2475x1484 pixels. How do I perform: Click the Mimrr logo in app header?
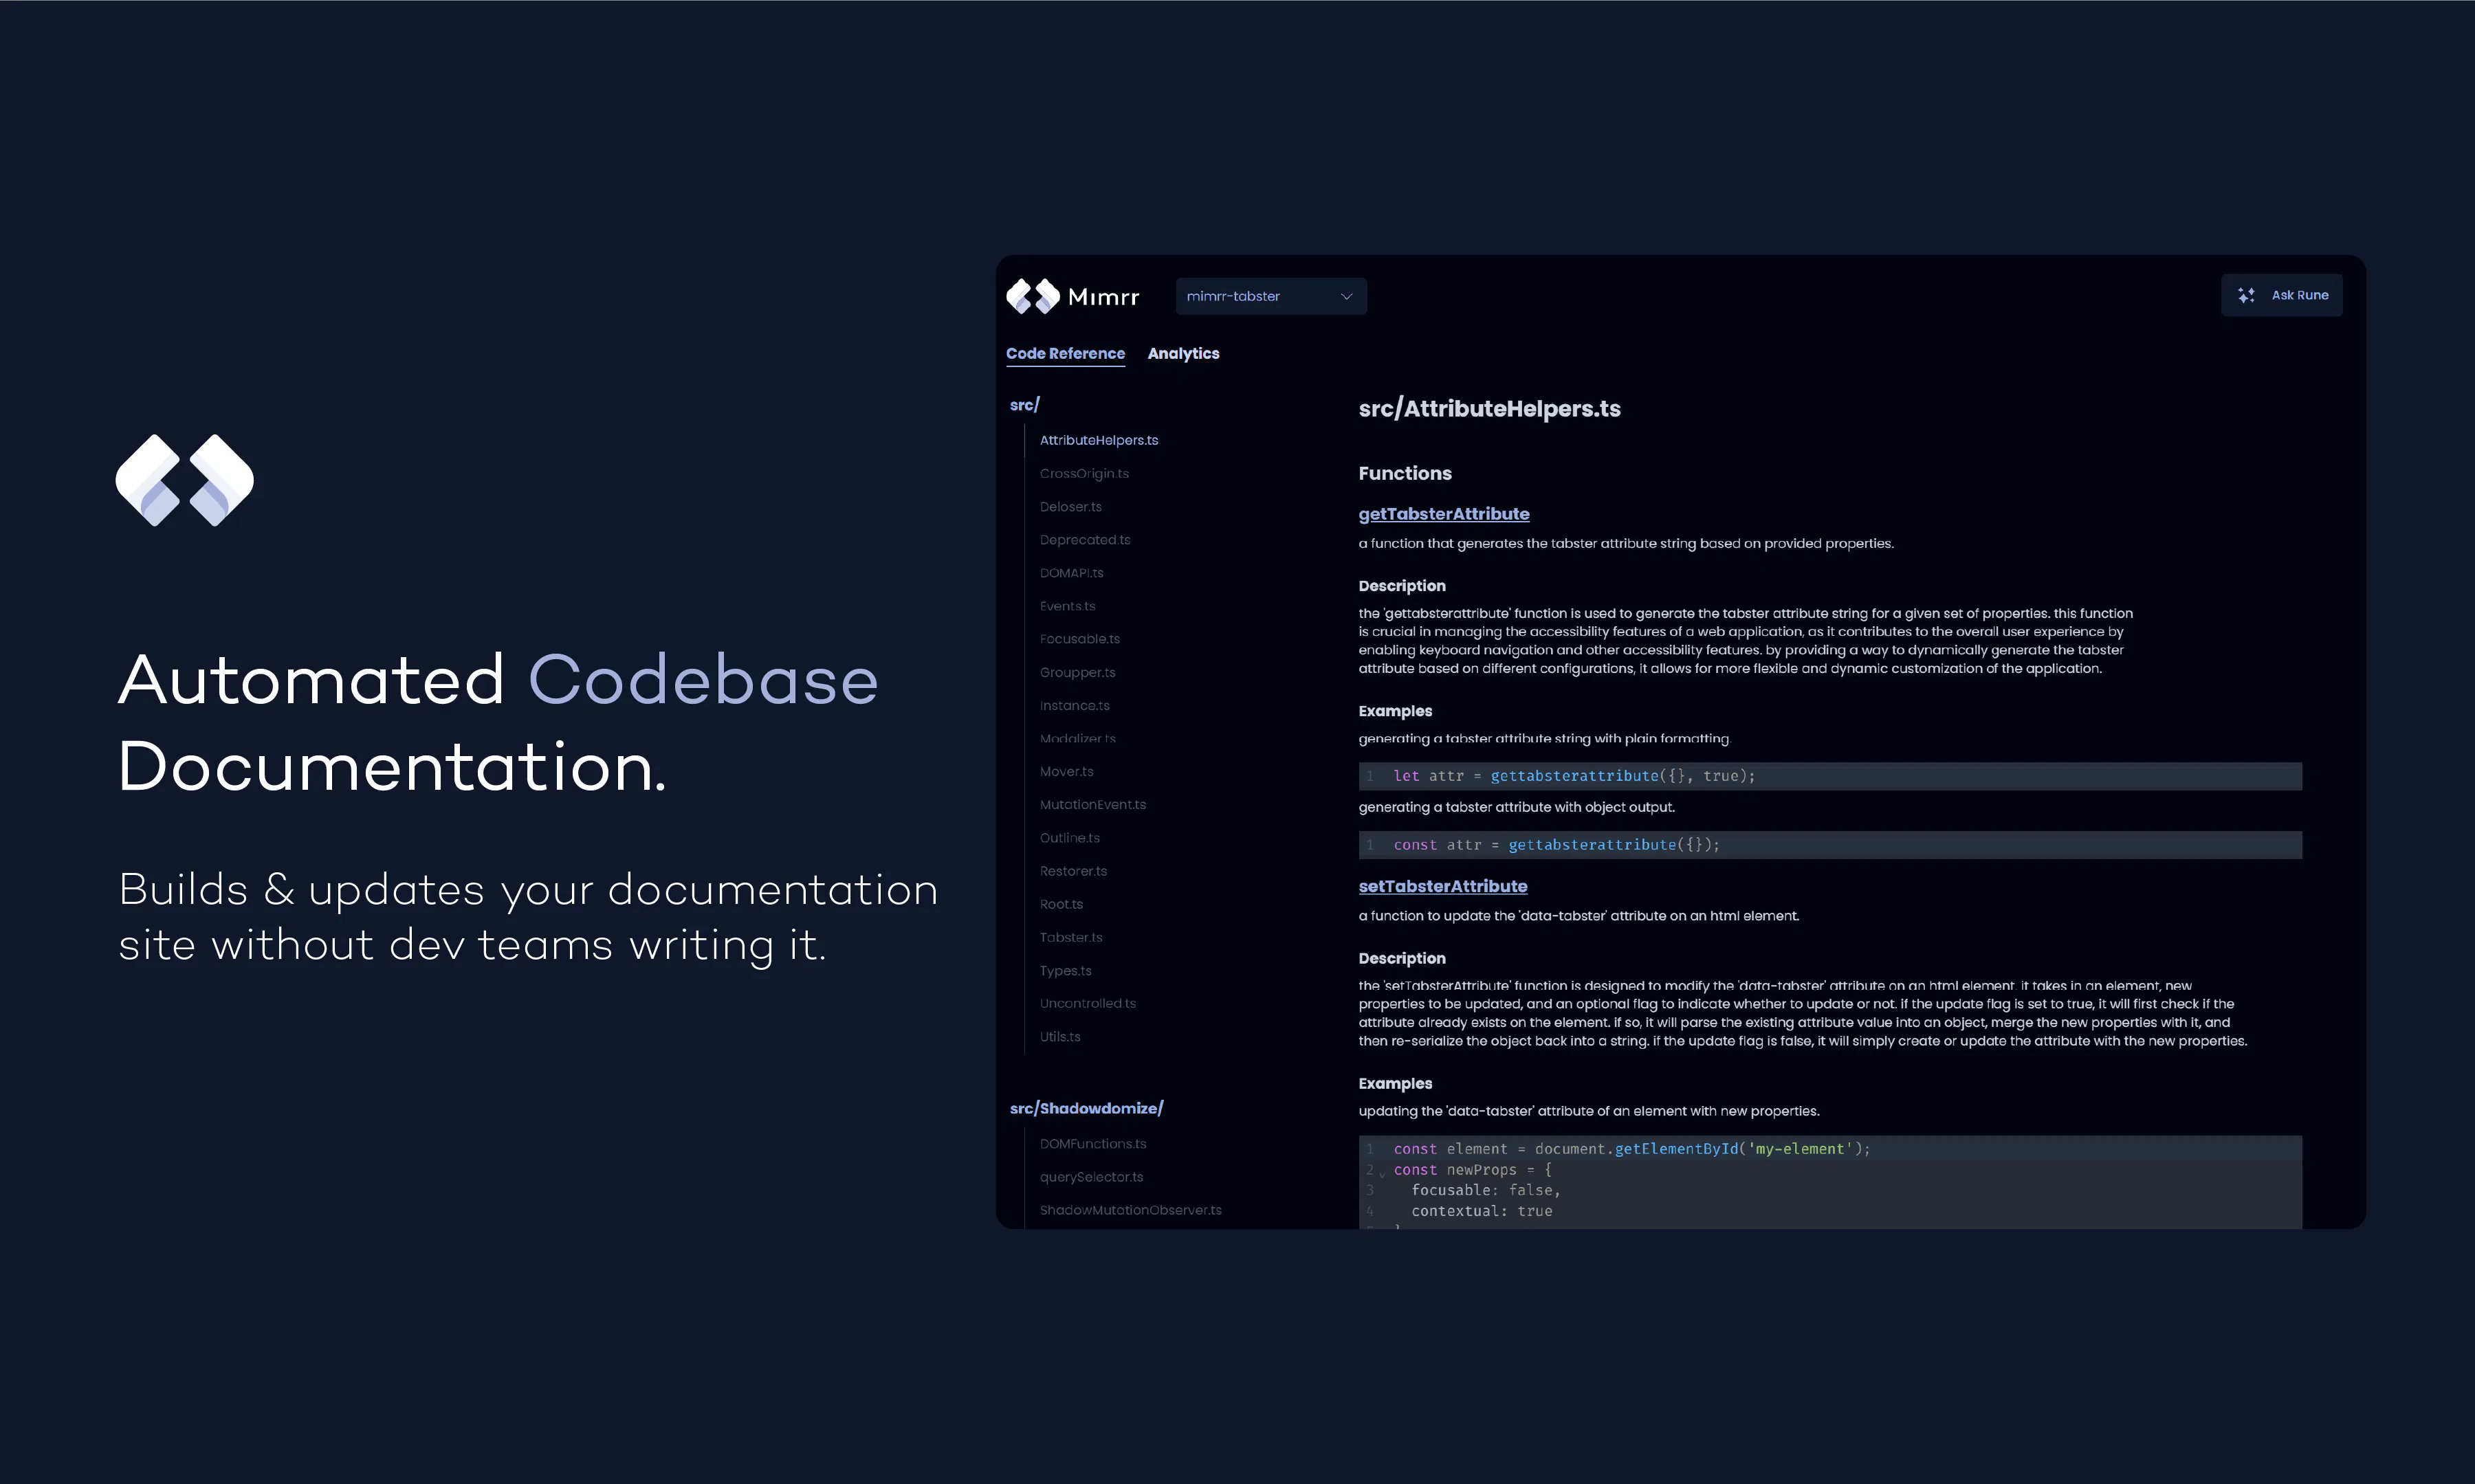[1072, 296]
